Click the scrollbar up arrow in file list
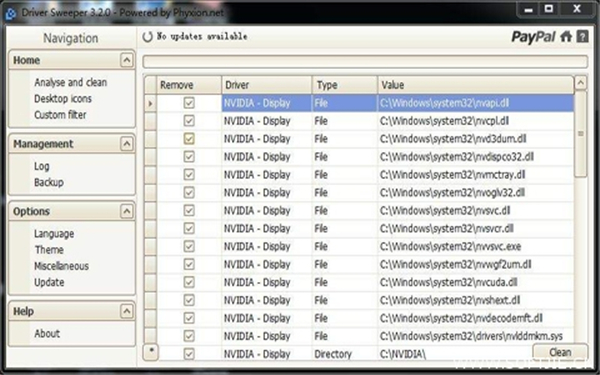This screenshot has height=375, width=600. (x=581, y=82)
